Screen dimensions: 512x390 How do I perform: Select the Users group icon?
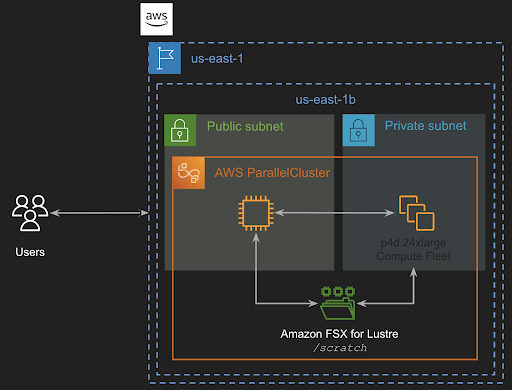[x=30, y=213]
